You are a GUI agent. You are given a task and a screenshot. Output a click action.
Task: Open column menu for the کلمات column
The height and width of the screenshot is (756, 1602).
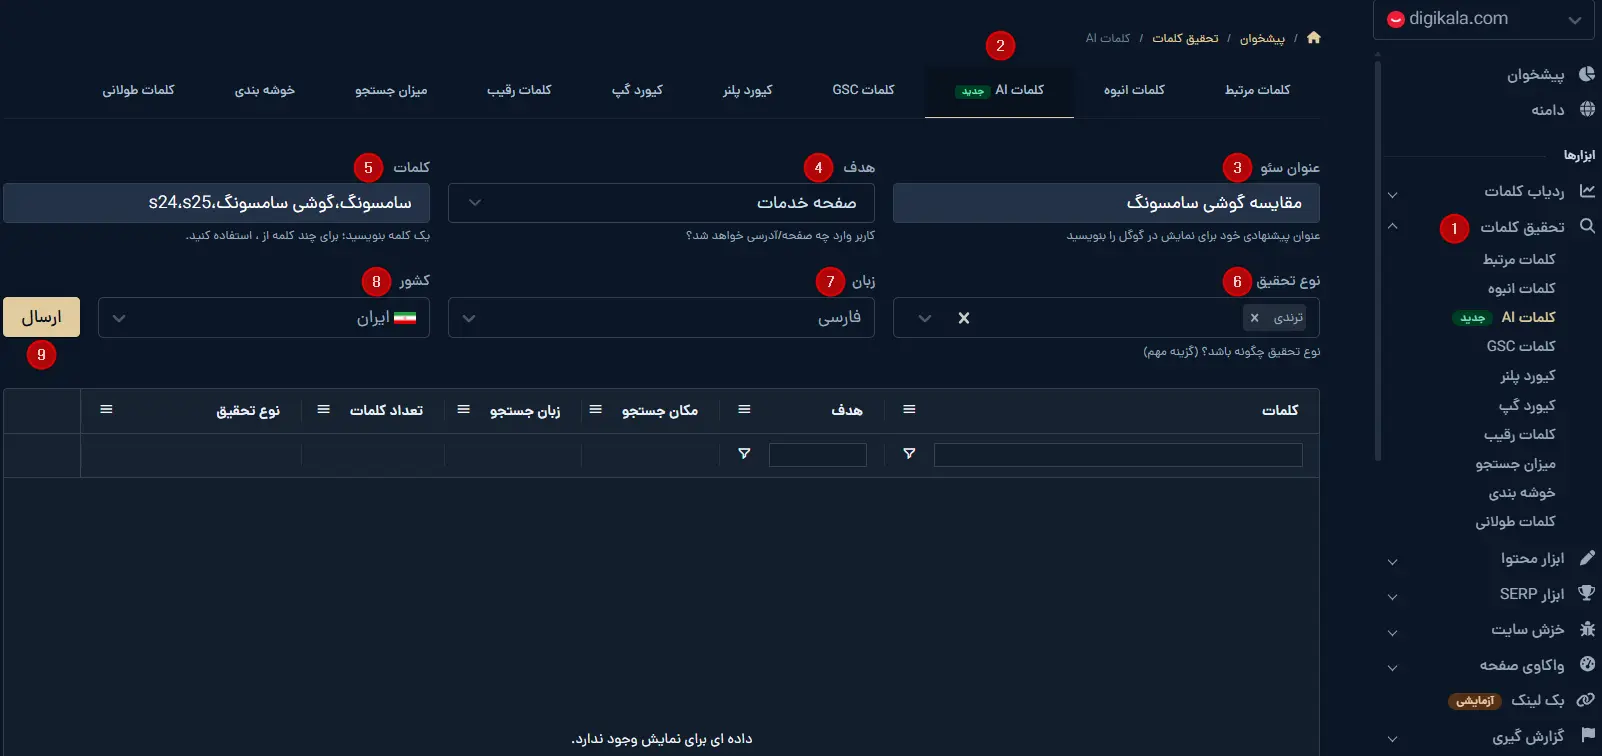click(x=908, y=410)
